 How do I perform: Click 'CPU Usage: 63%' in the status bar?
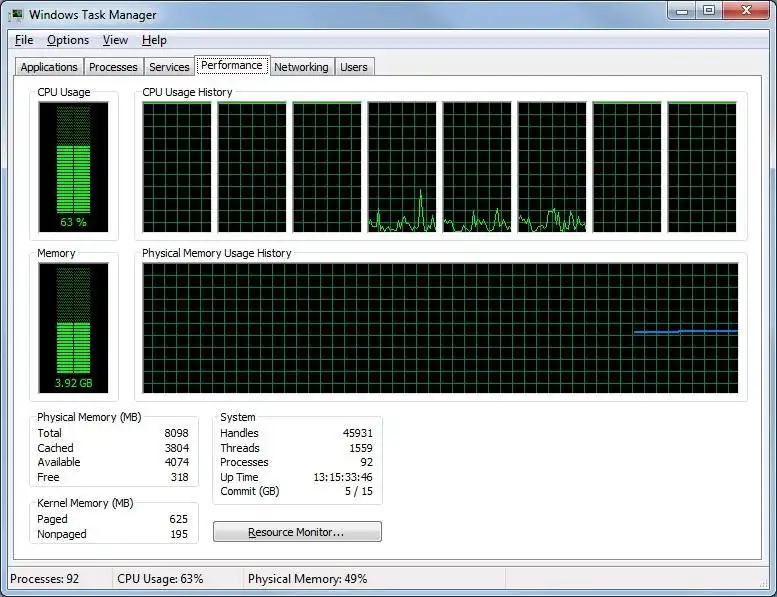coord(160,579)
